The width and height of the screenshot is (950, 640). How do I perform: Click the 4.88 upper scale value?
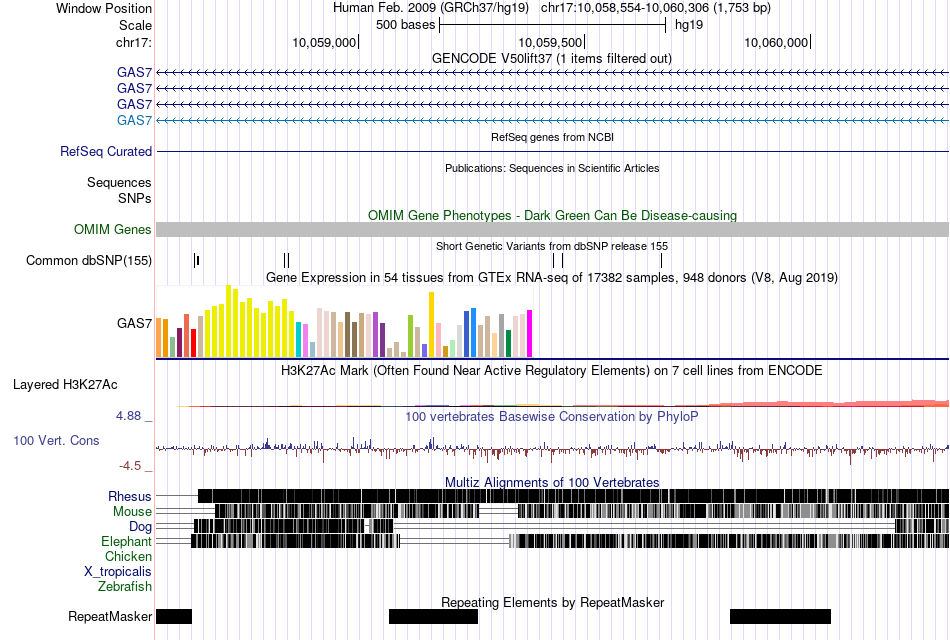(128, 416)
